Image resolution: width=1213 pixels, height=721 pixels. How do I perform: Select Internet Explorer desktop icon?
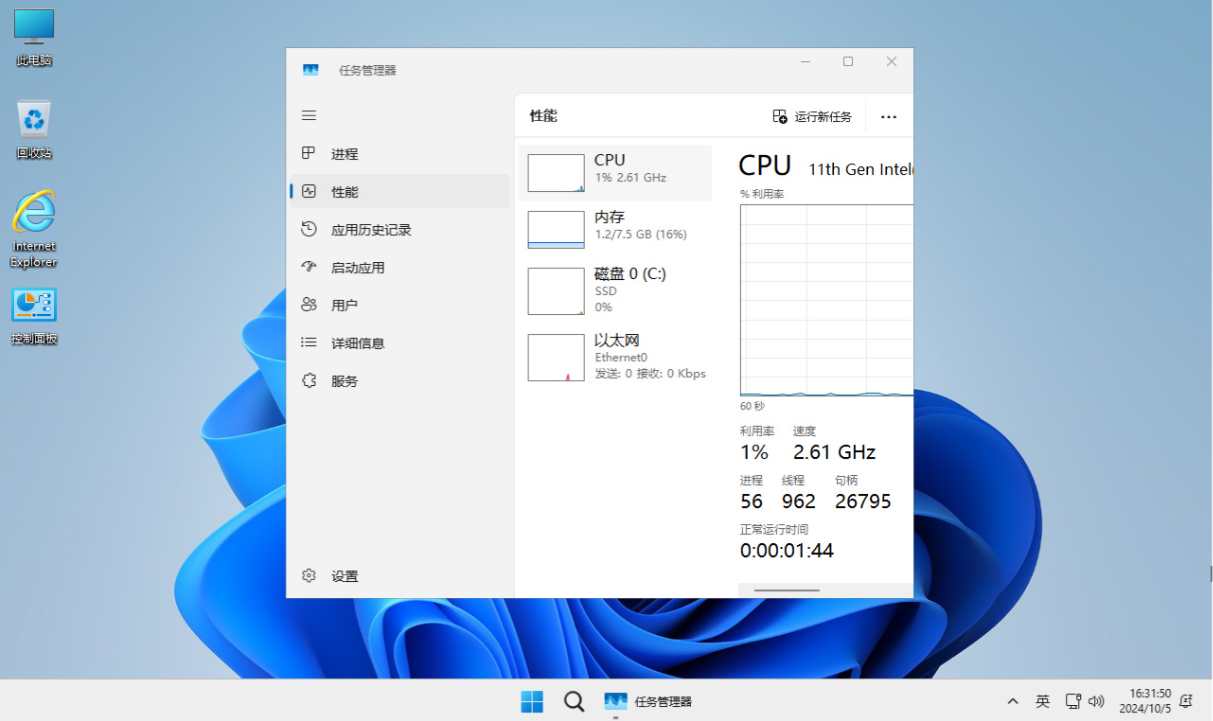click(x=34, y=230)
